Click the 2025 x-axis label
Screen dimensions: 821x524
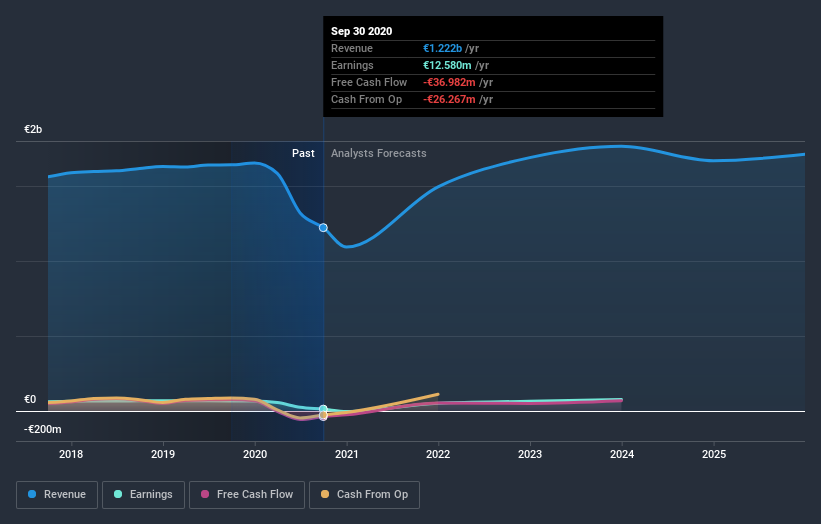tap(714, 454)
